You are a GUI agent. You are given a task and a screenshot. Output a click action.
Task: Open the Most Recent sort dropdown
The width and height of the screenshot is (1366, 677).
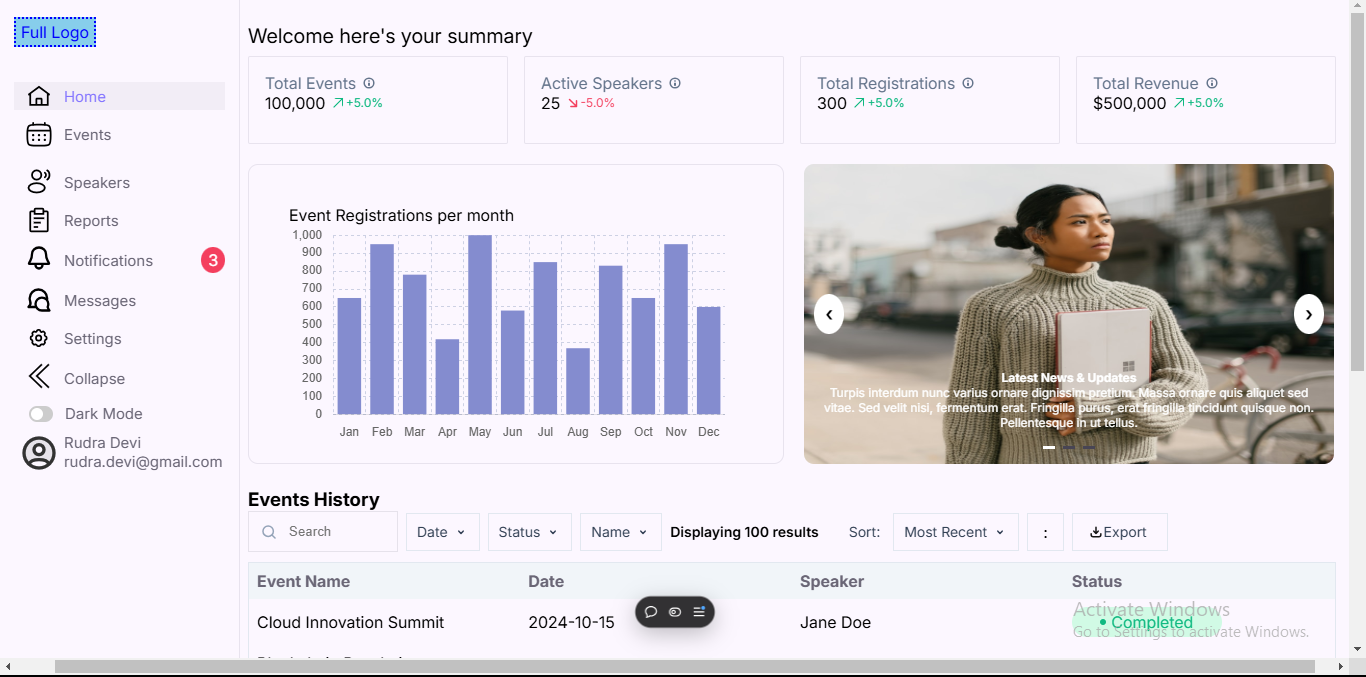click(x=956, y=532)
